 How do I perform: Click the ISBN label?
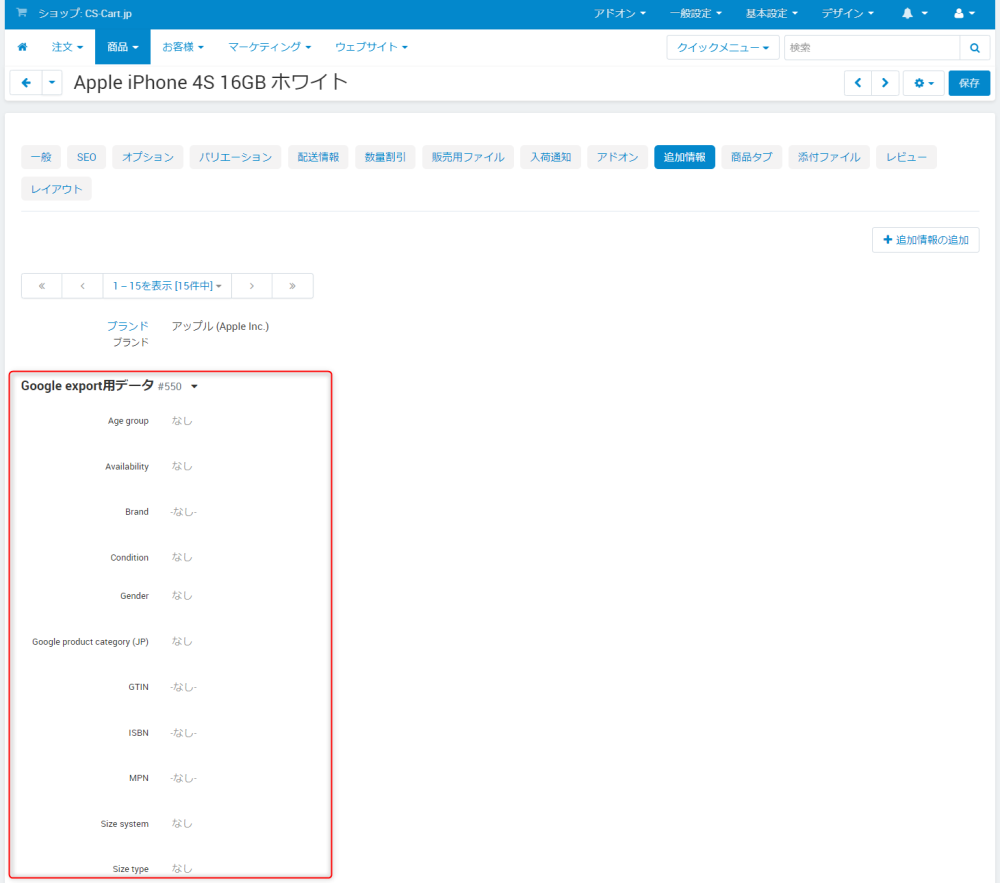coord(138,733)
